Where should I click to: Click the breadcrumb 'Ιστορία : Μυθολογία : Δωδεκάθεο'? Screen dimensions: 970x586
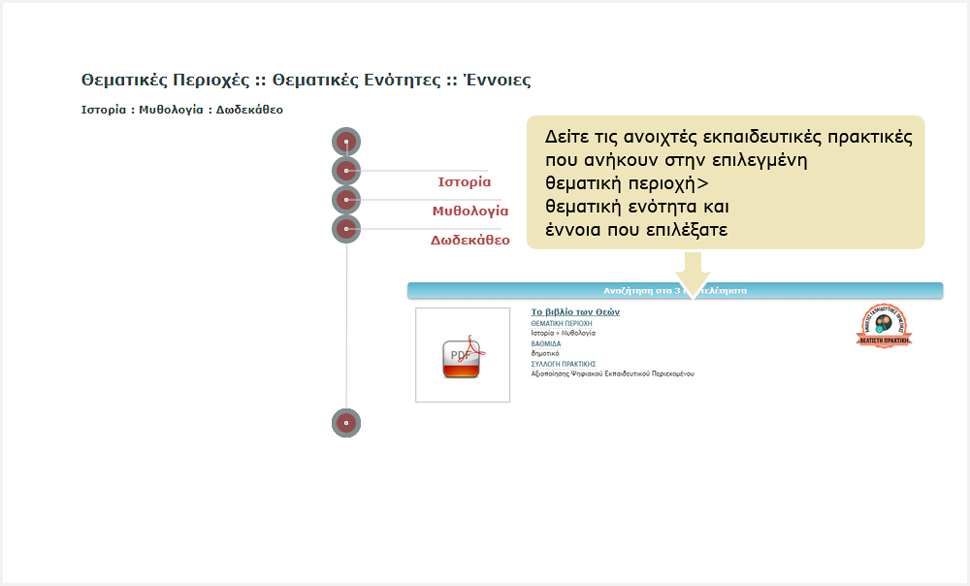pyautogui.click(x=182, y=109)
